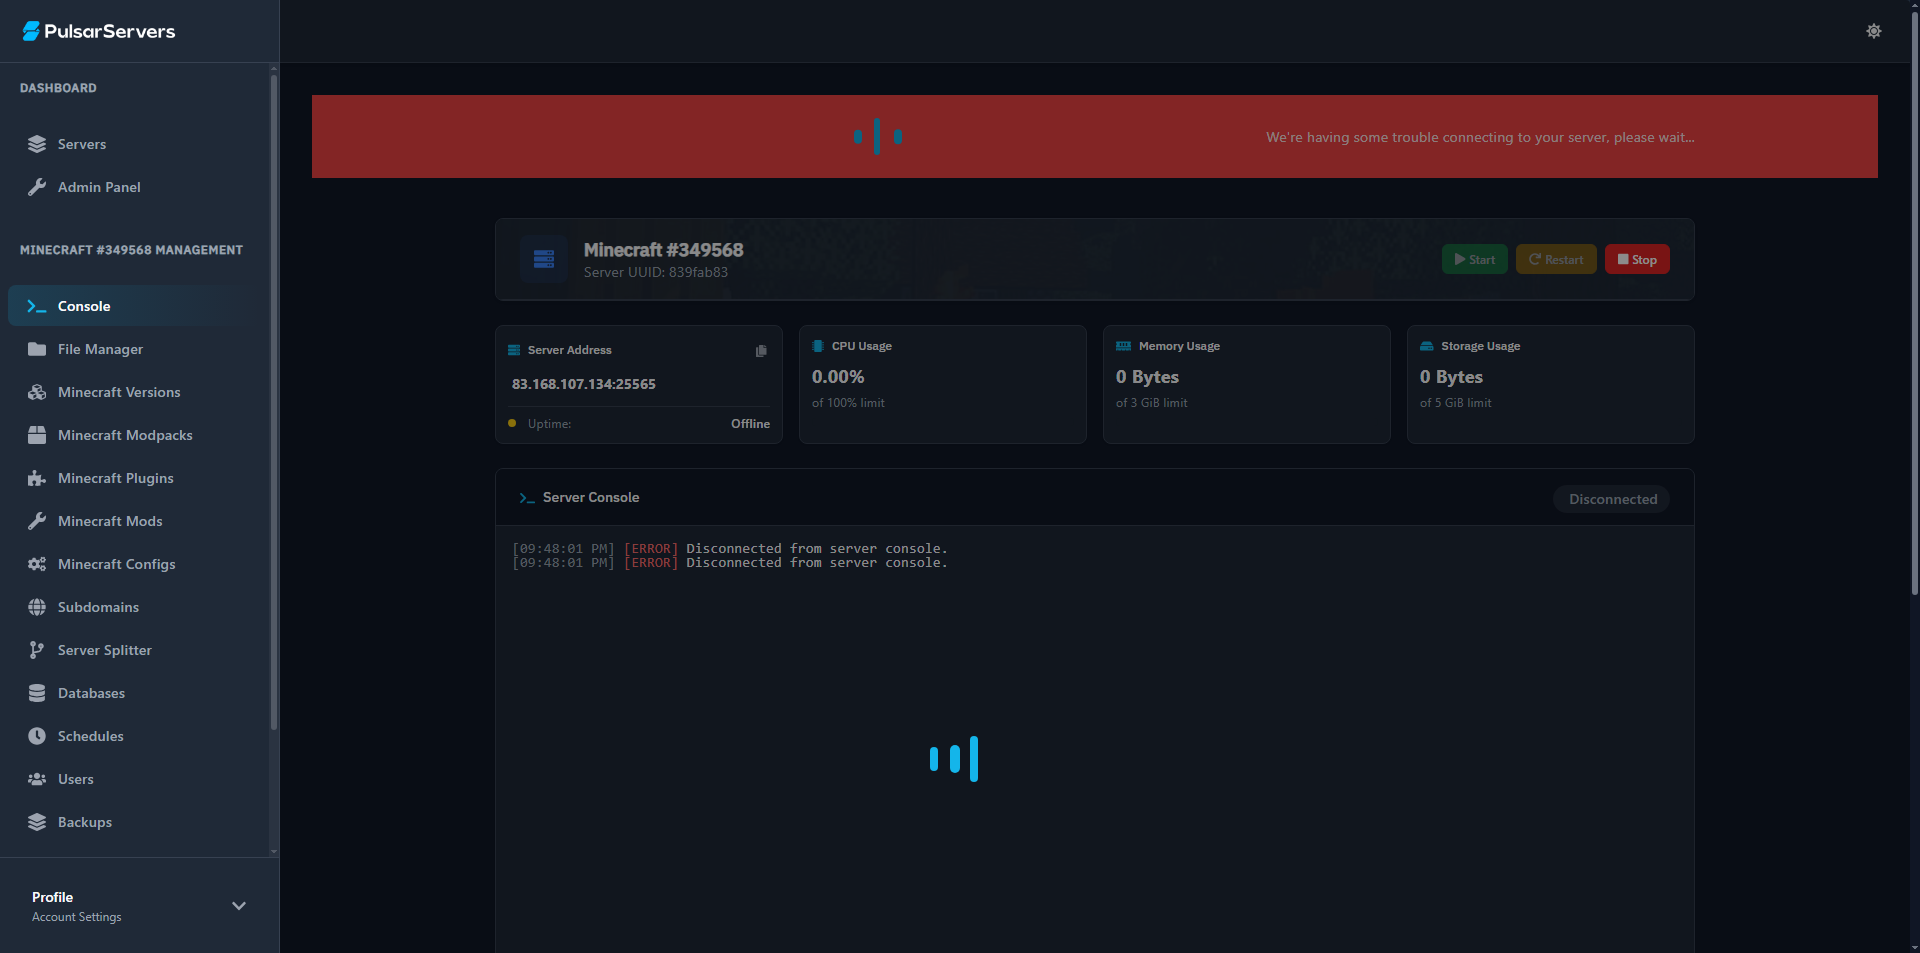The image size is (1920, 953).
Task: Click the Disconnected status badge
Action: (x=1610, y=498)
